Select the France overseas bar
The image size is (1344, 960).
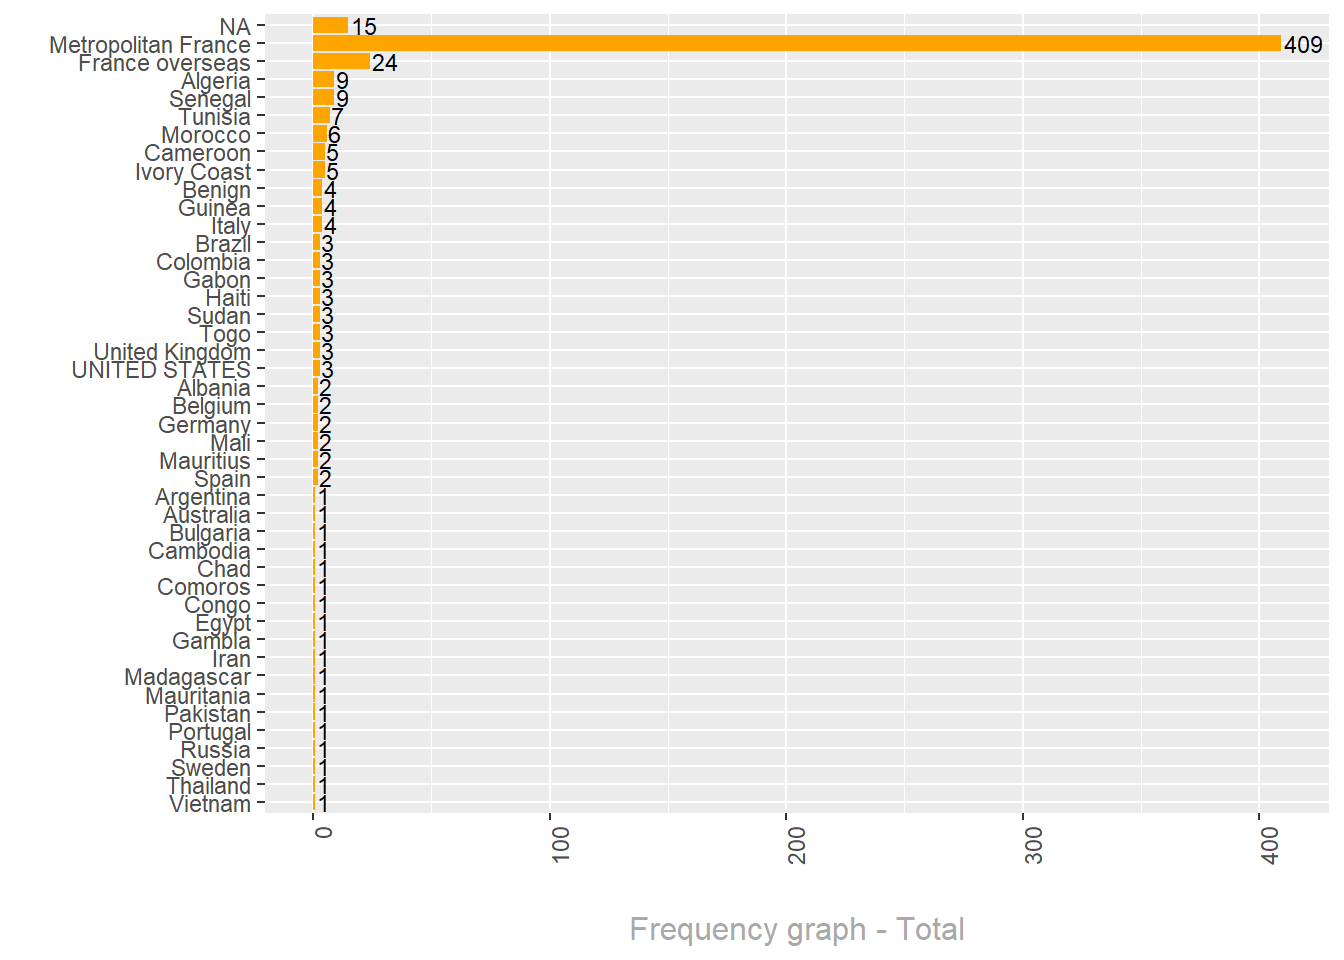click(341, 62)
